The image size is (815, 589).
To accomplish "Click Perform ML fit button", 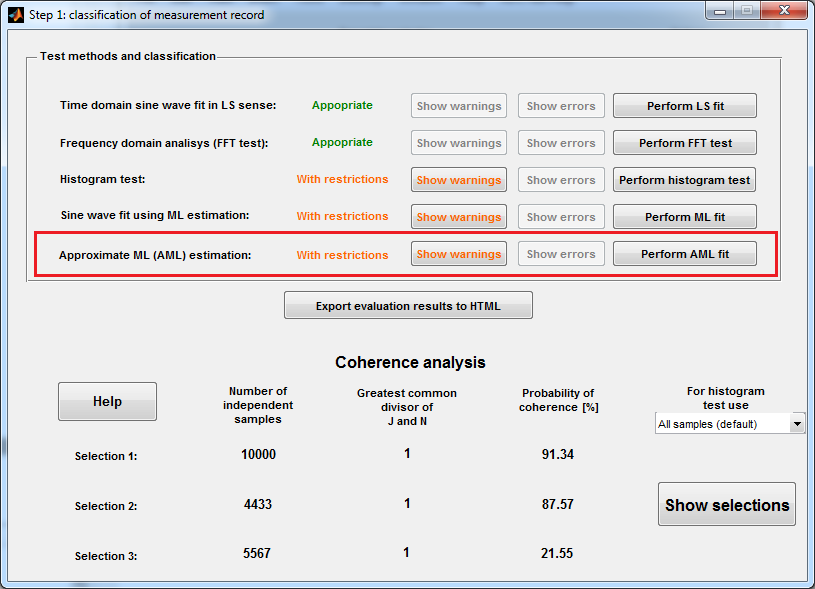I will (685, 217).
